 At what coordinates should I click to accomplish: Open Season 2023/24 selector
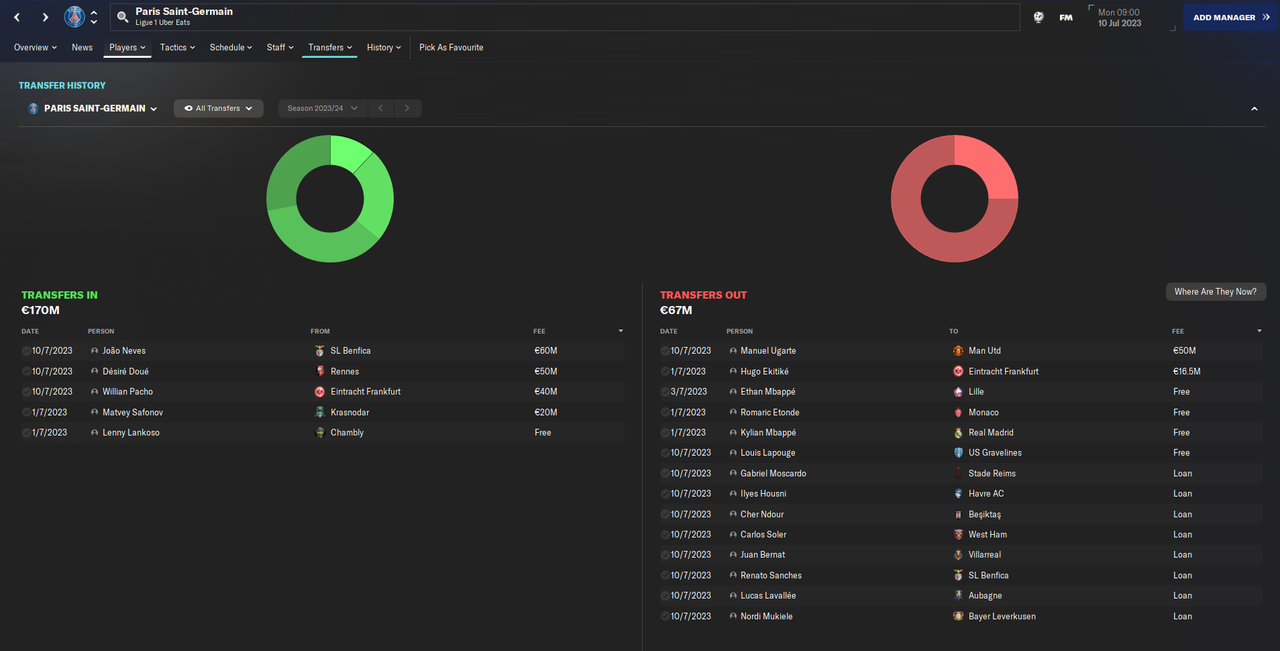click(x=322, y=108)
